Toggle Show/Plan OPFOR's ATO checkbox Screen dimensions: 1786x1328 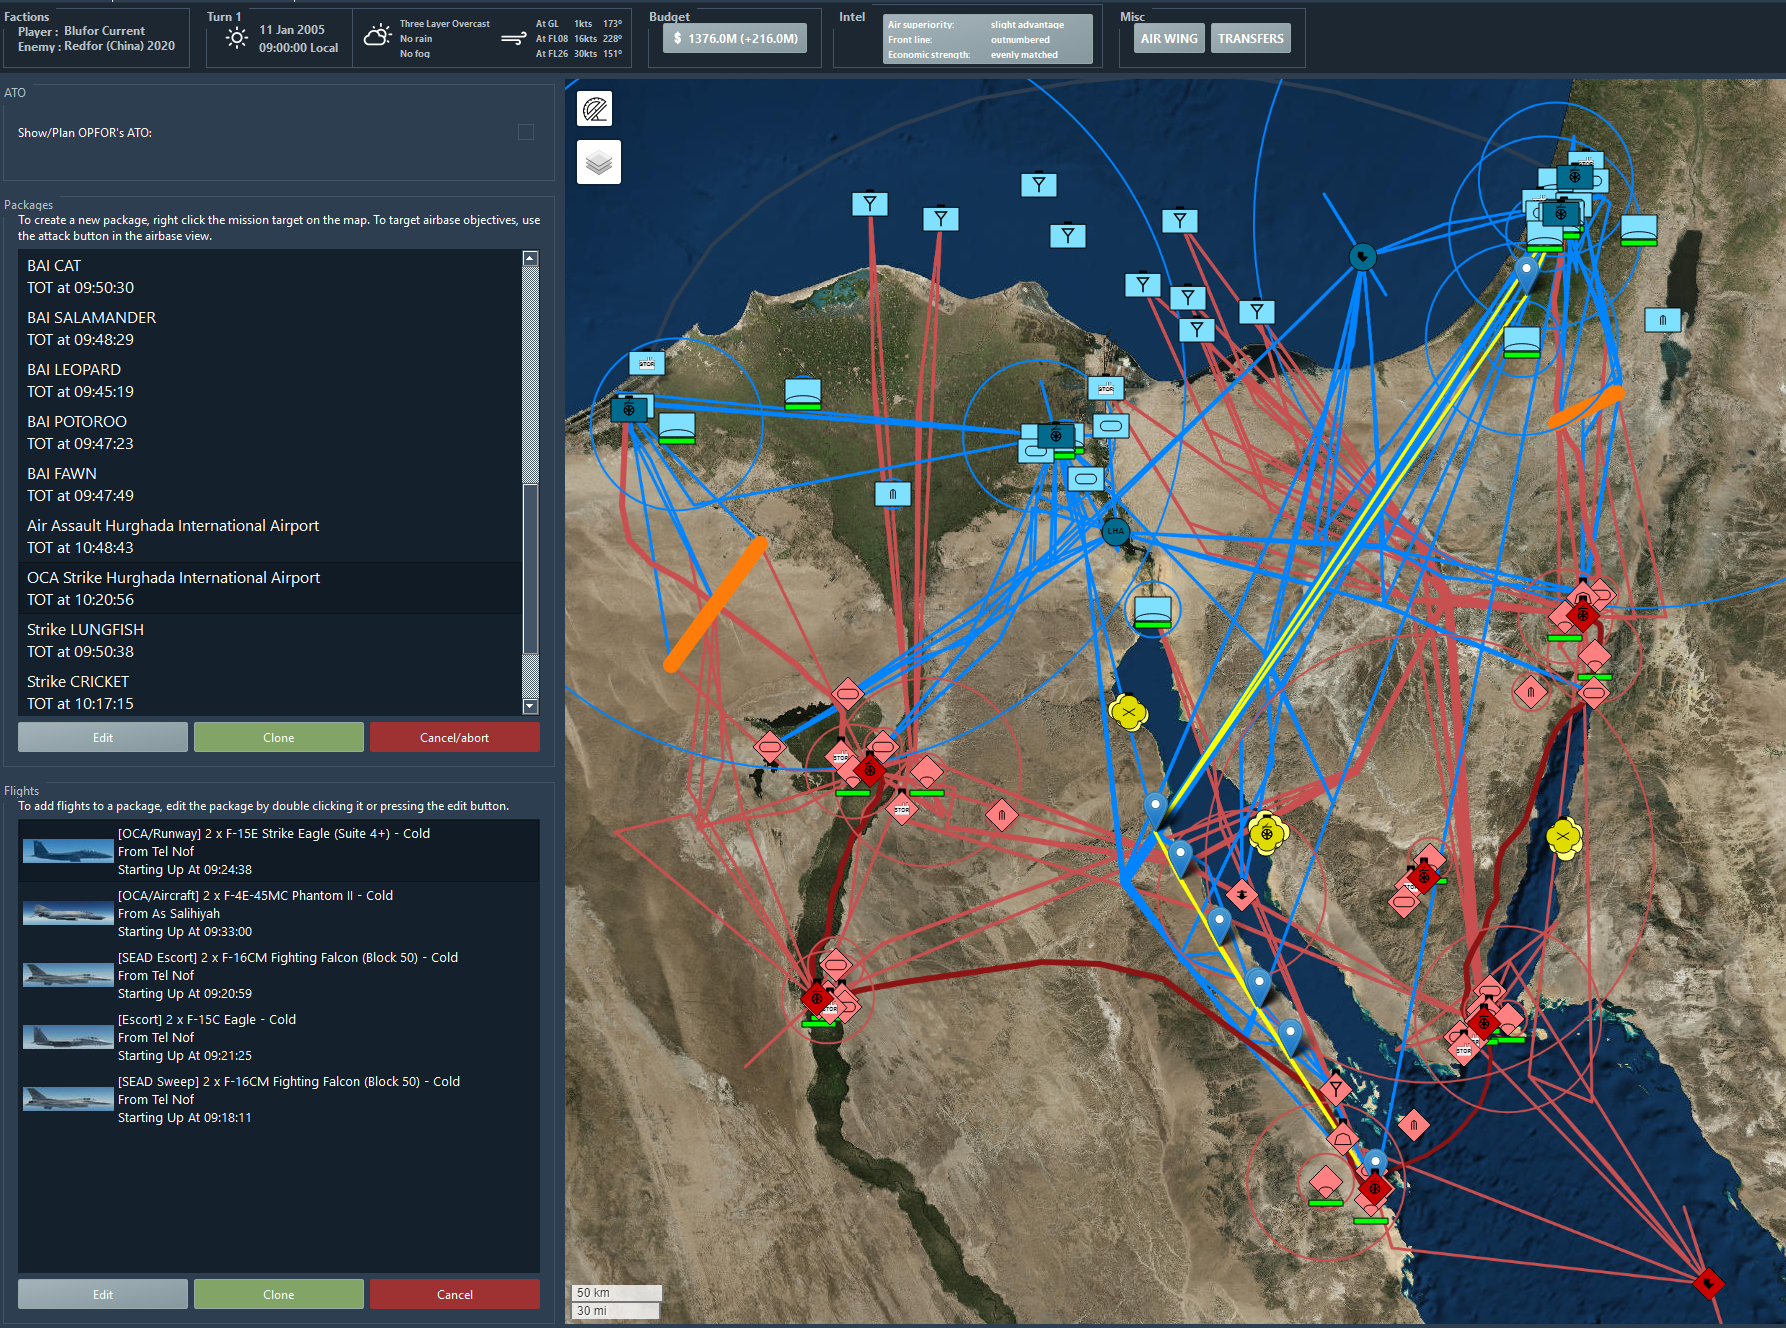pos(526,132)
